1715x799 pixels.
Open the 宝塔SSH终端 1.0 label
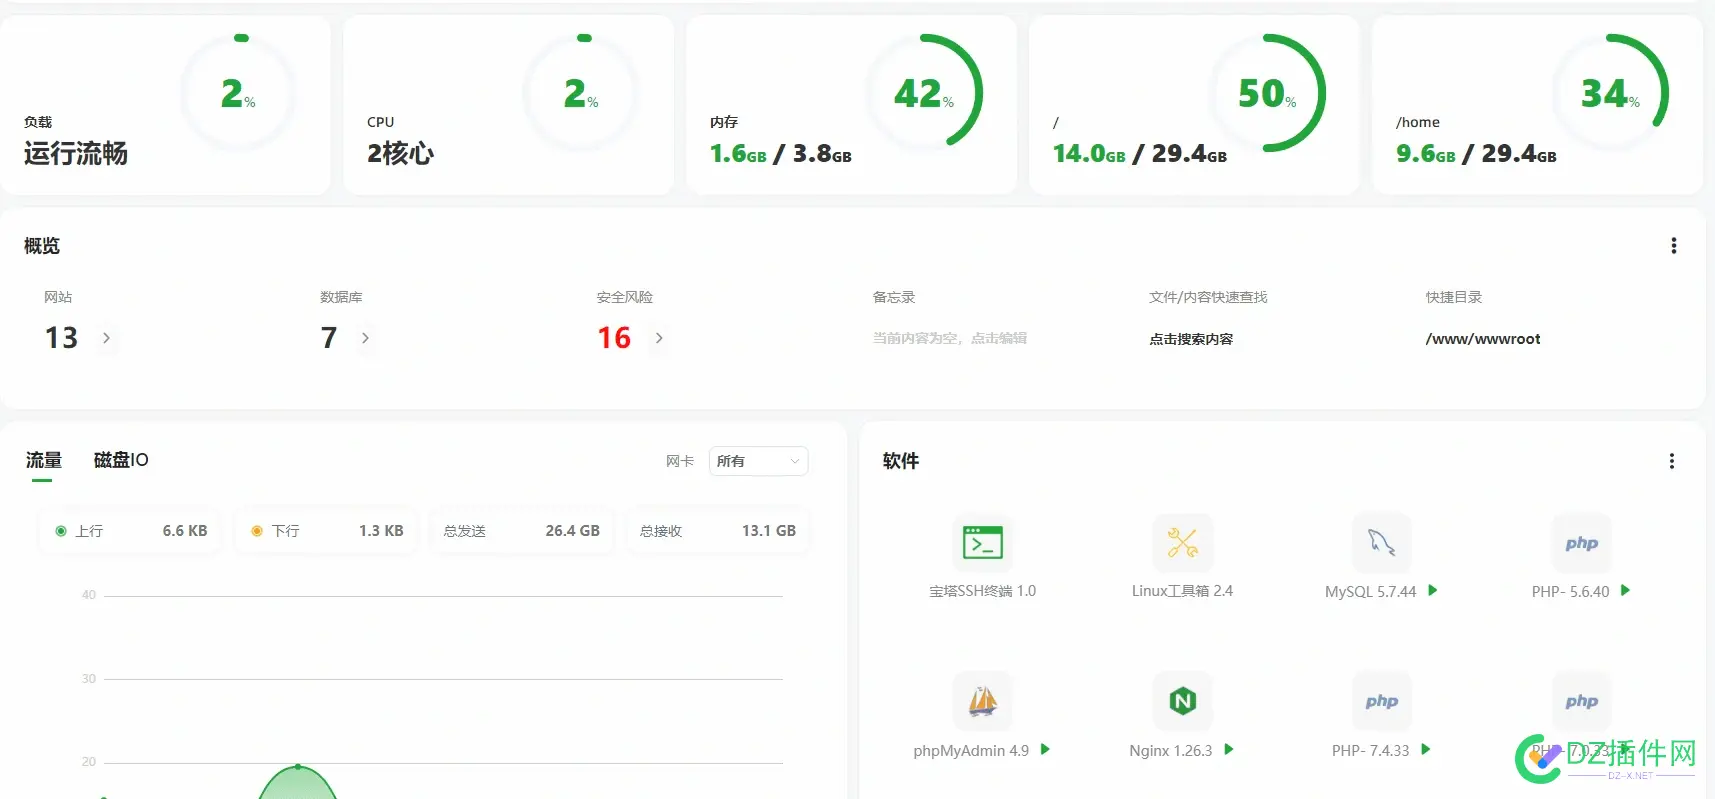(982, 591)
